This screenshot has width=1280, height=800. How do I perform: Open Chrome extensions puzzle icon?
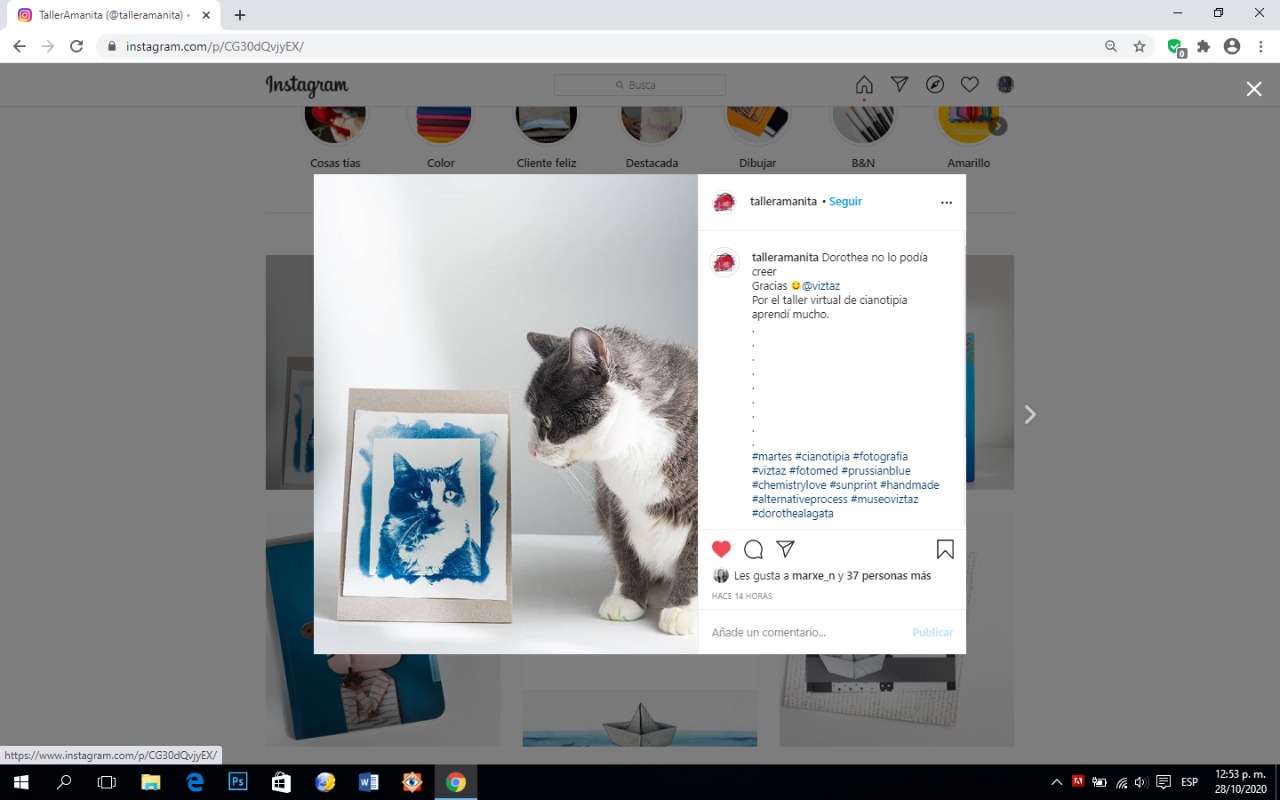pos(1203,46)
